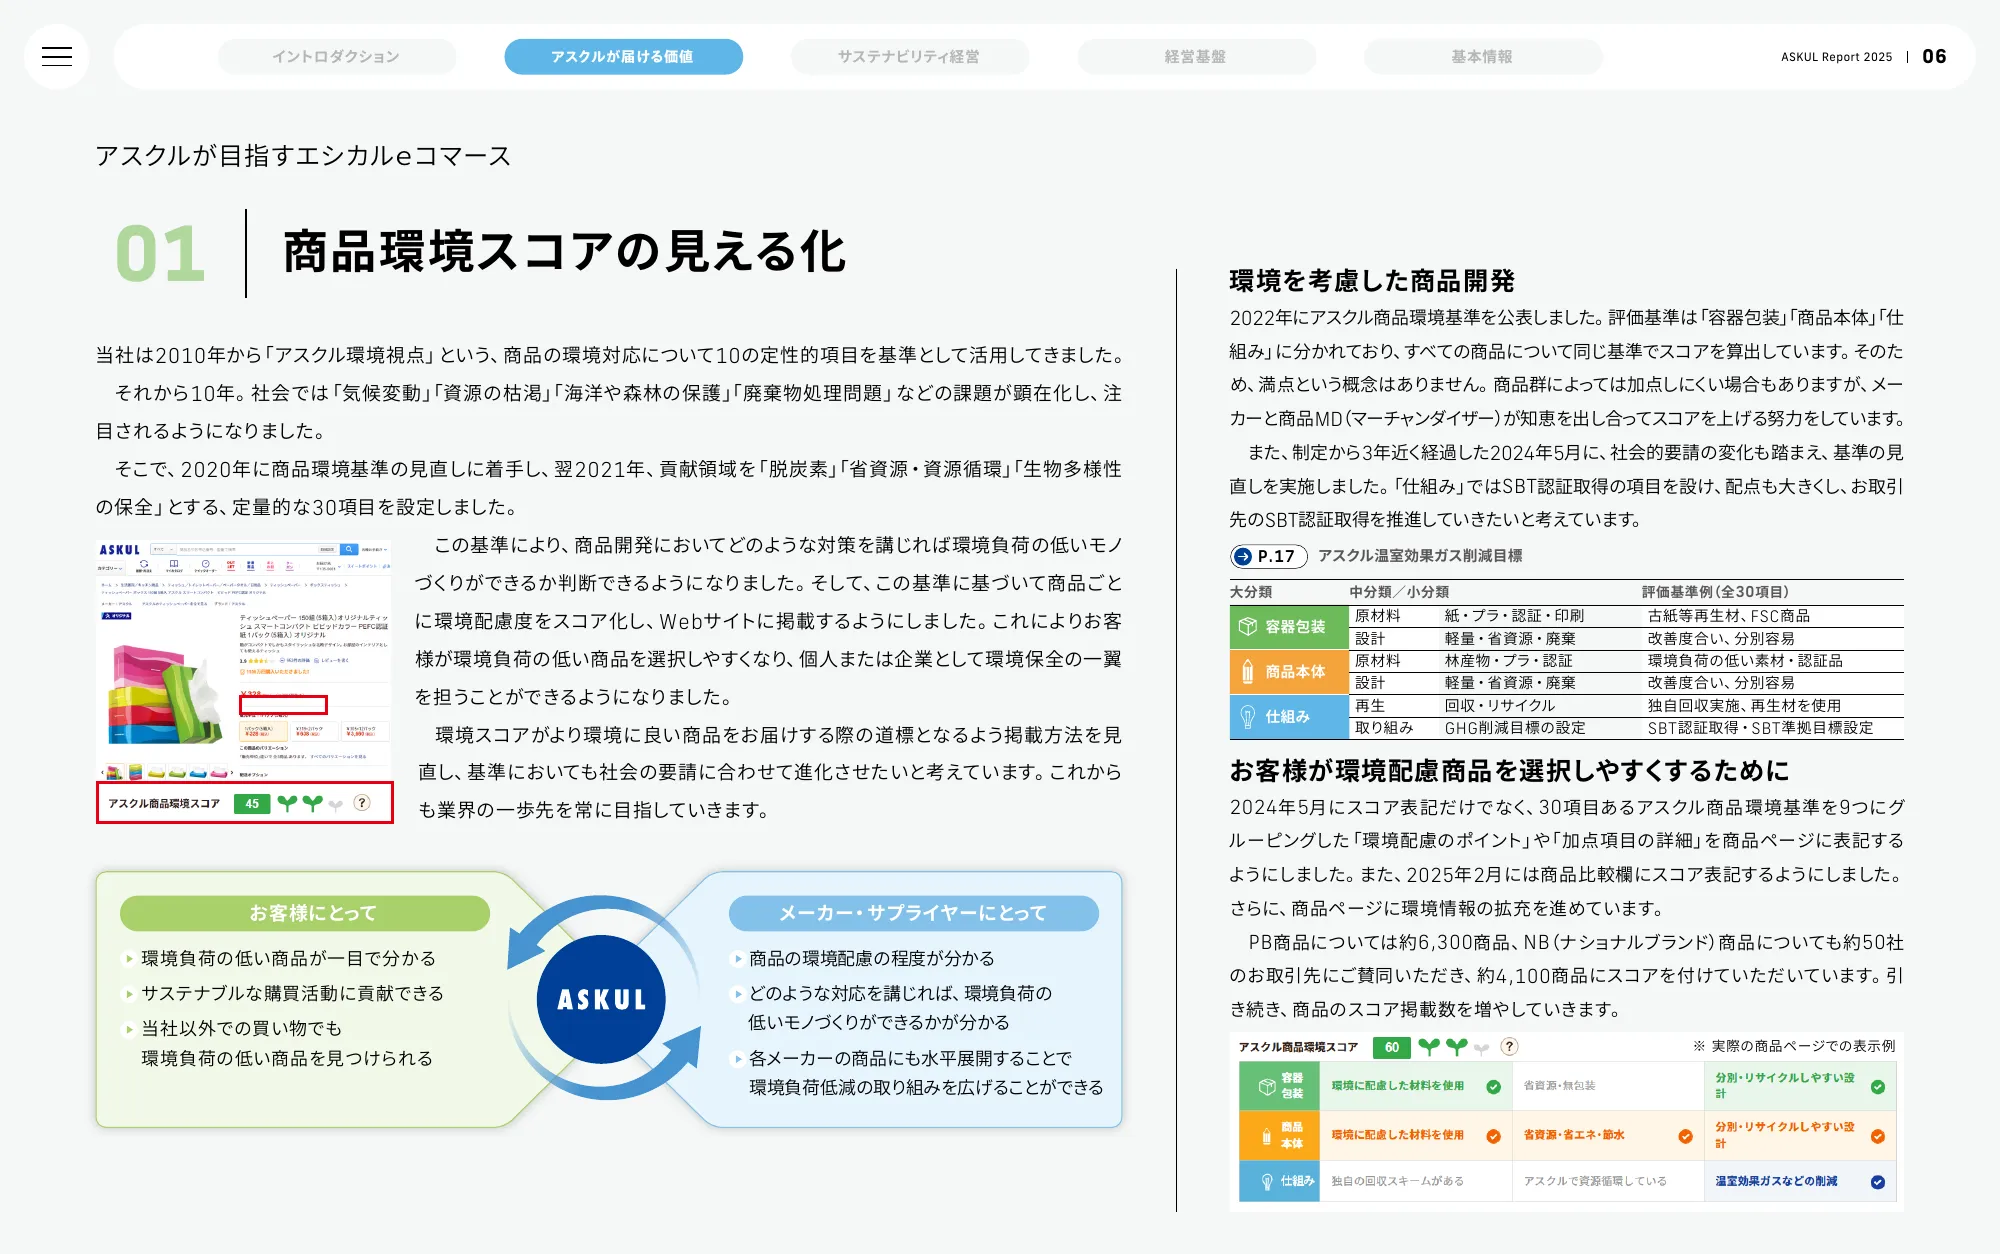2000x1254 pixels.
Task: Toggle the green check beside 環境に配慮した材料を使用
Action: [1493, 1087]
